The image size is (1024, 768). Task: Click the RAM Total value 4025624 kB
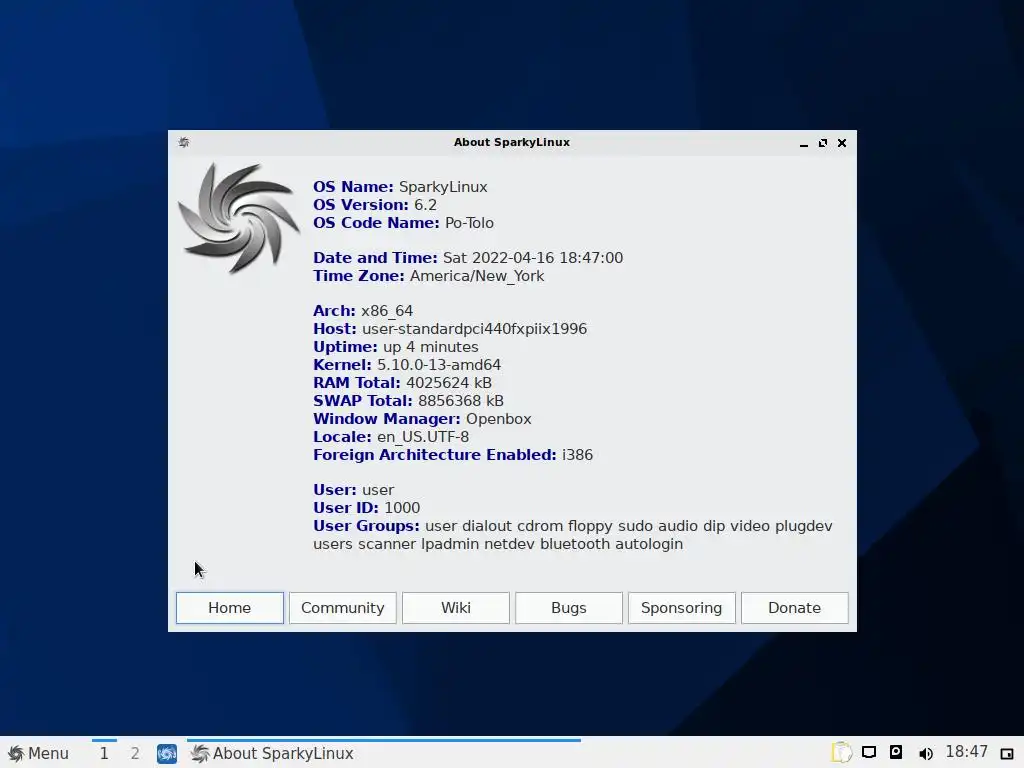click(449, 383)
